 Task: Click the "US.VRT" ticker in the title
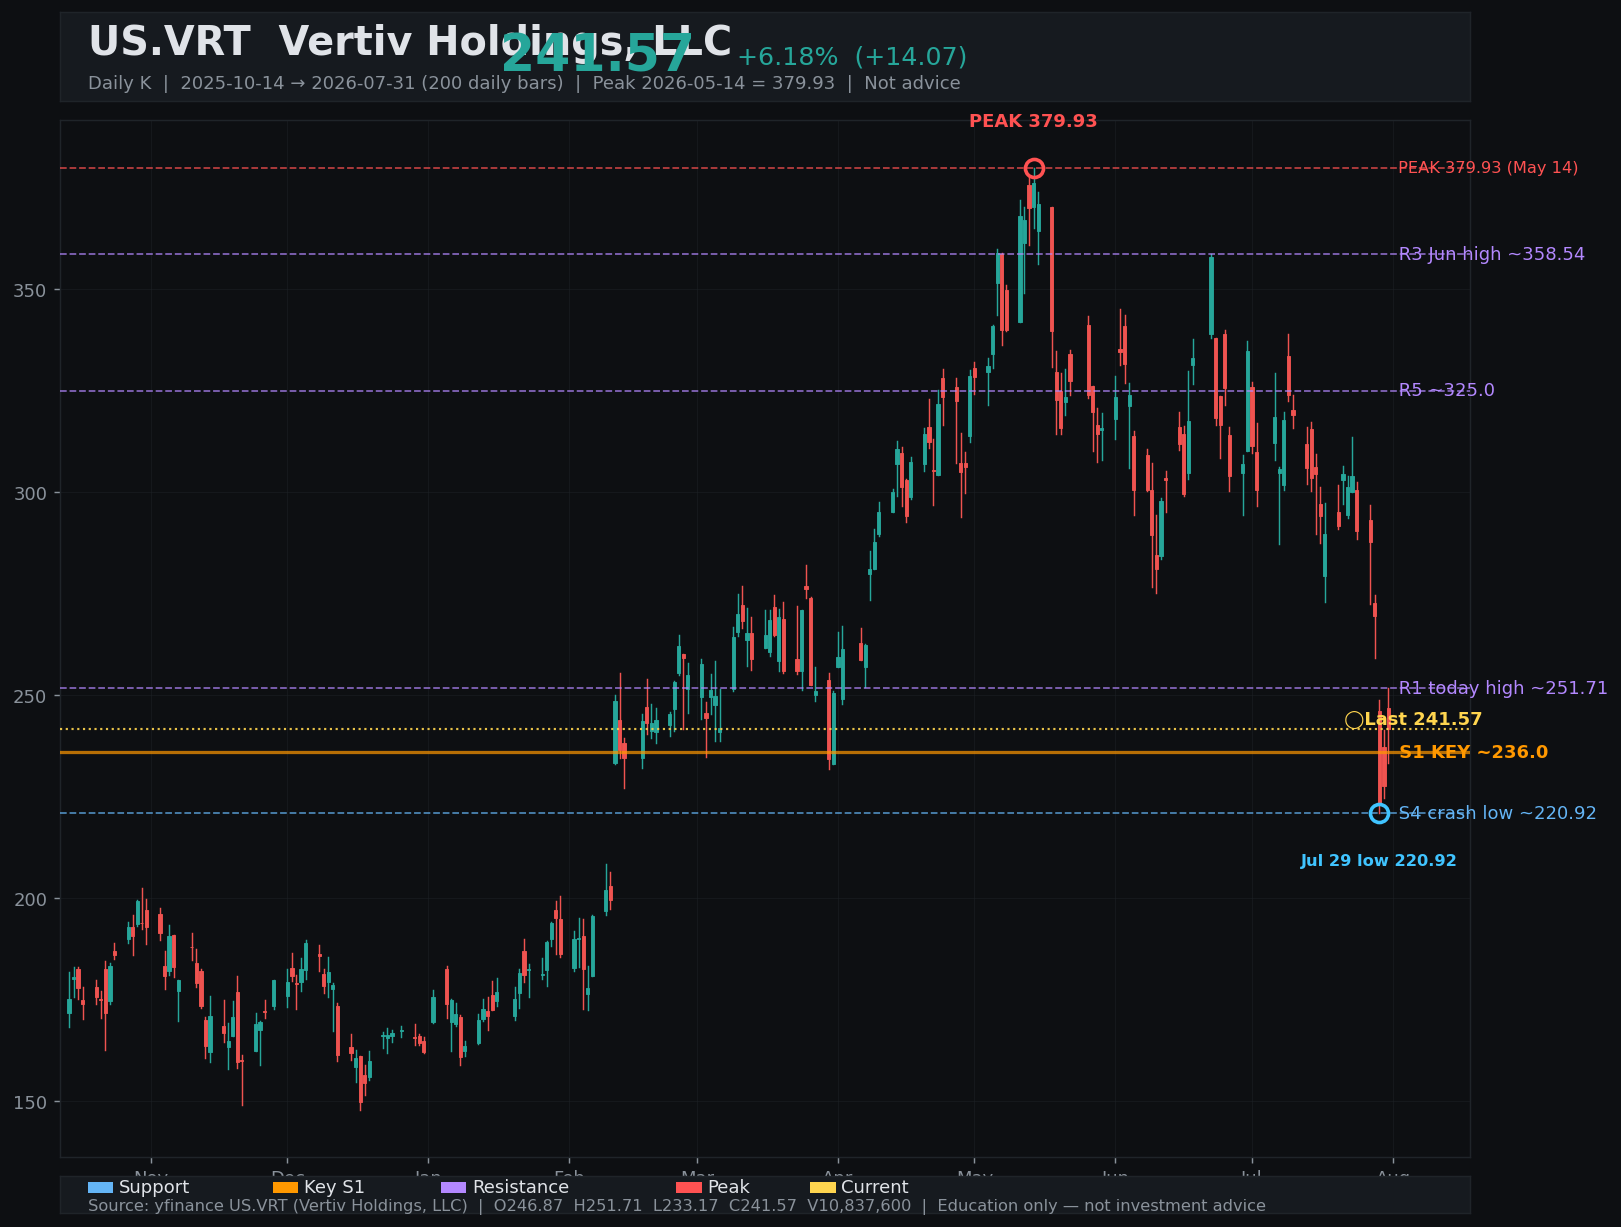click(x=169, y=42)
